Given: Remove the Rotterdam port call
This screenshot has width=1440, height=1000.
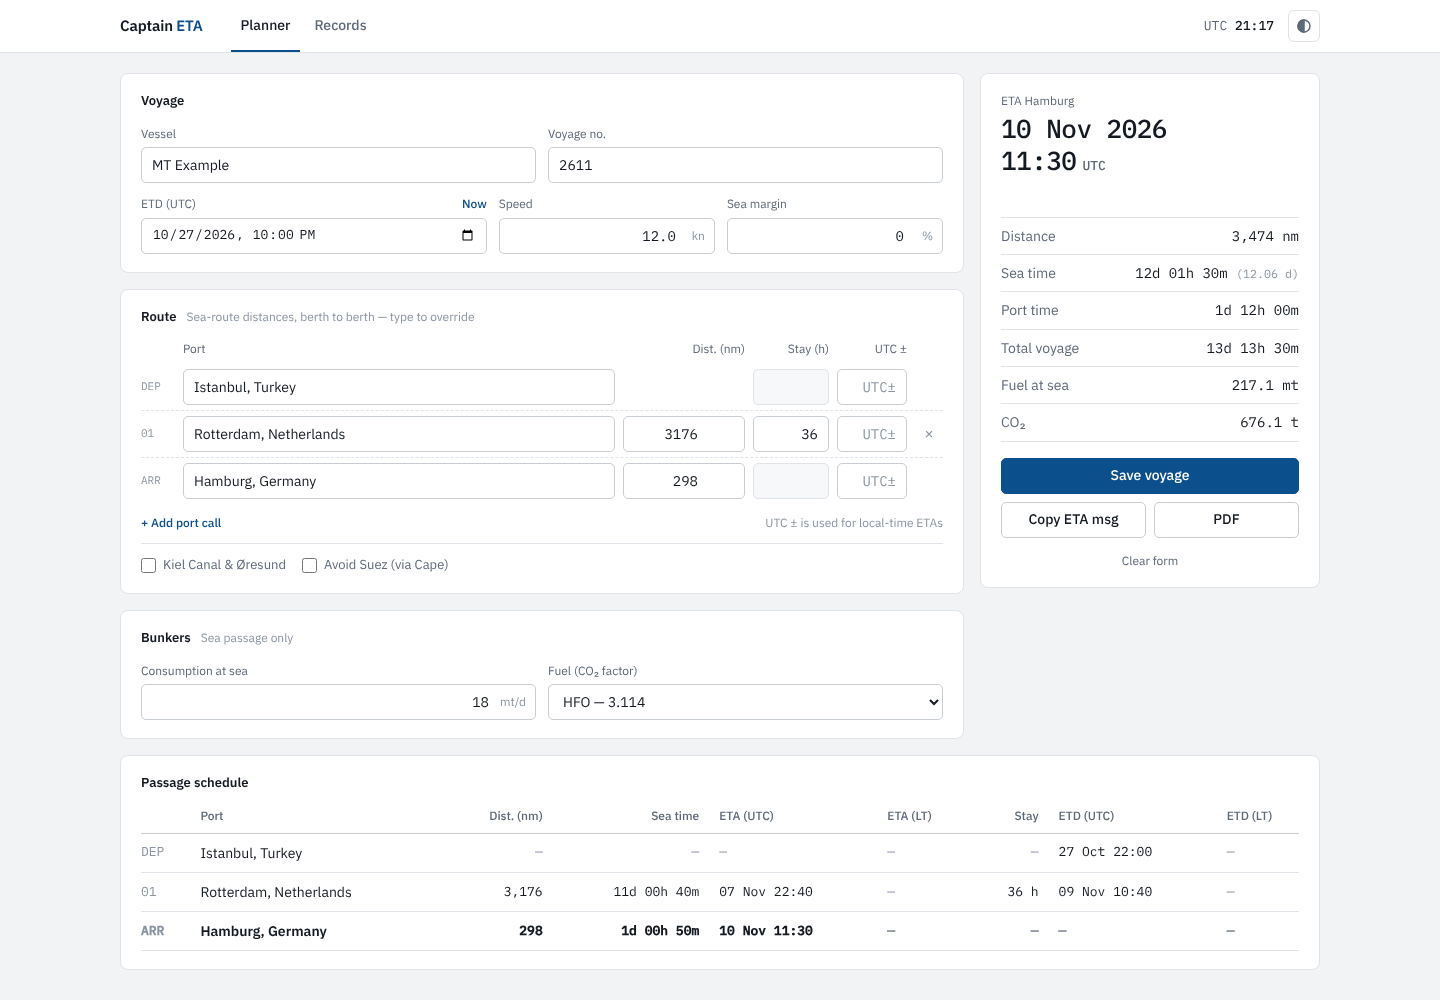Looking at the screenshot, I should pos(929,434).
